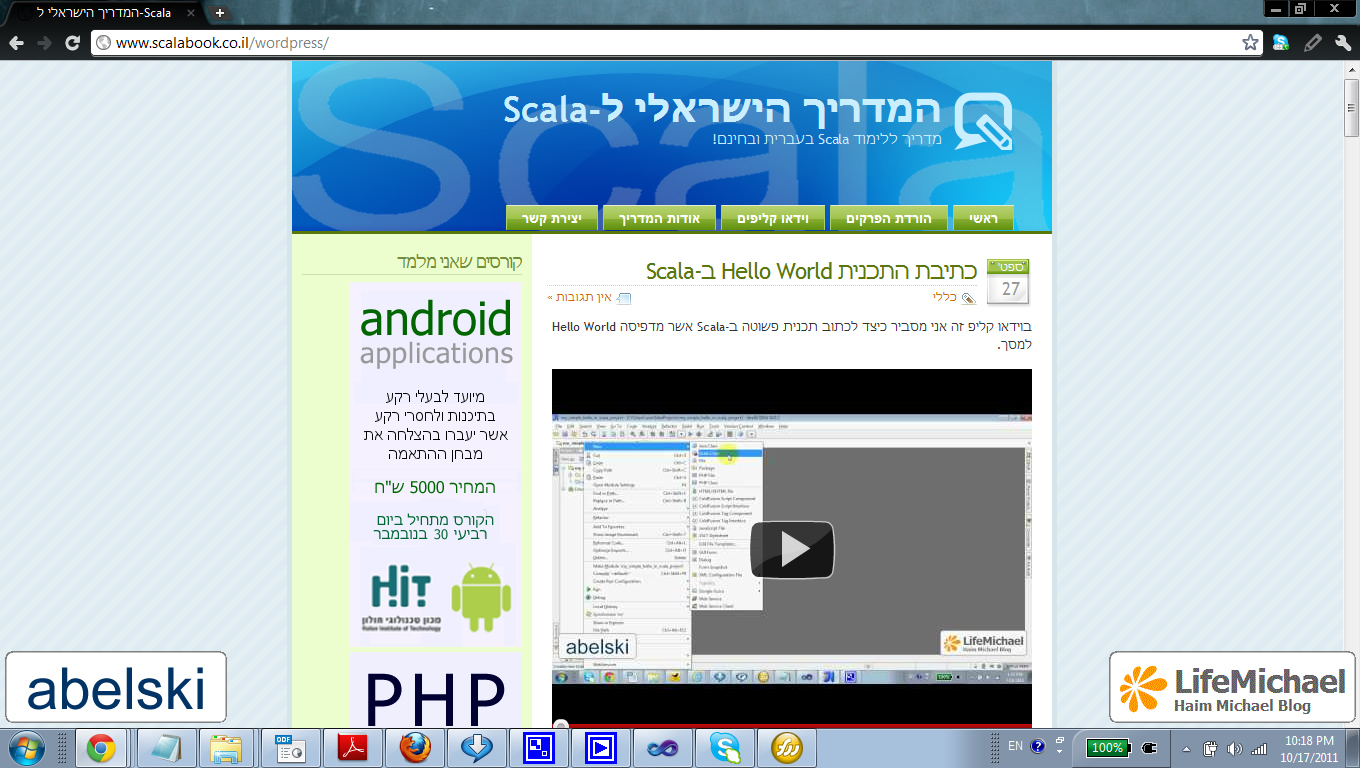1360x768 pixels.
Task: Click the Chrome icon in the taskbar
Action: click(x=100, y=747)
